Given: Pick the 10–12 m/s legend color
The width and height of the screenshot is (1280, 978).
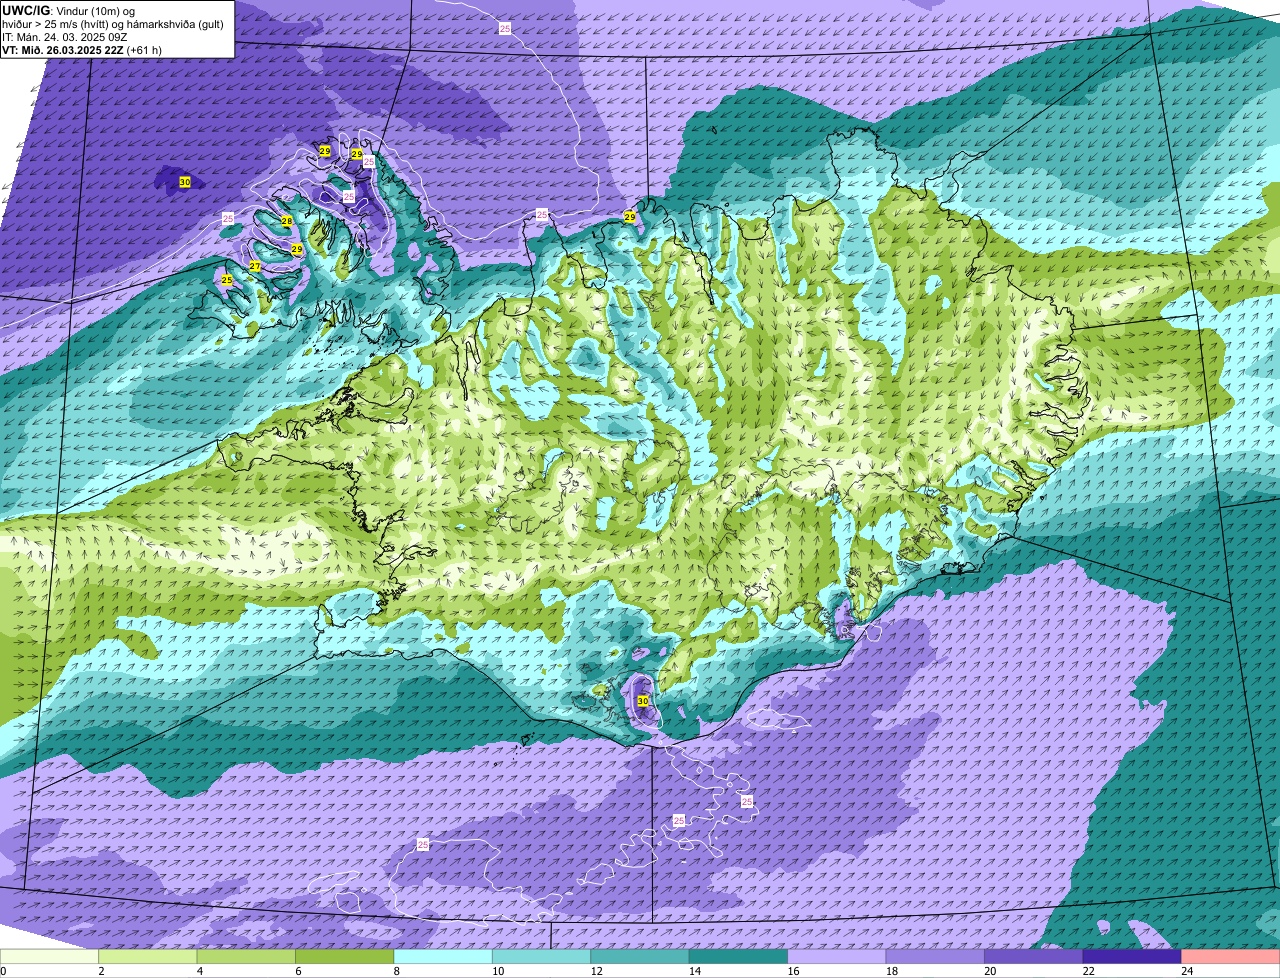Looking at the screenshot, I should [x=541, y=956].
